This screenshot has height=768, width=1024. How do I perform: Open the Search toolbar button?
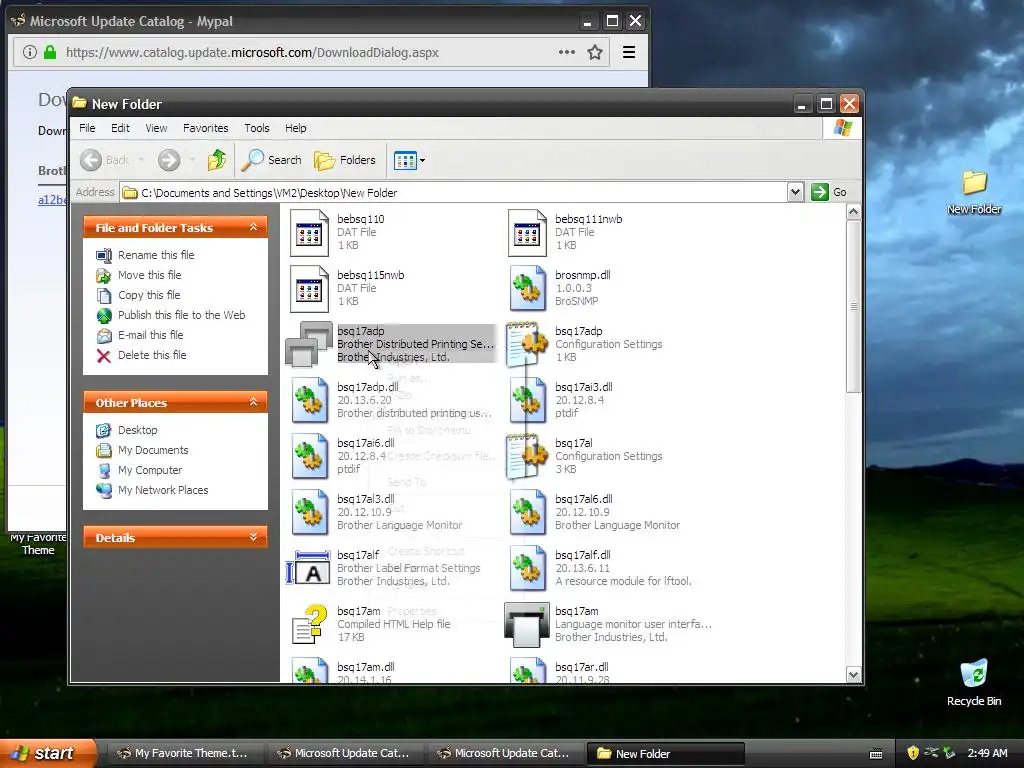pyautogui.click(x=271, y=160)
